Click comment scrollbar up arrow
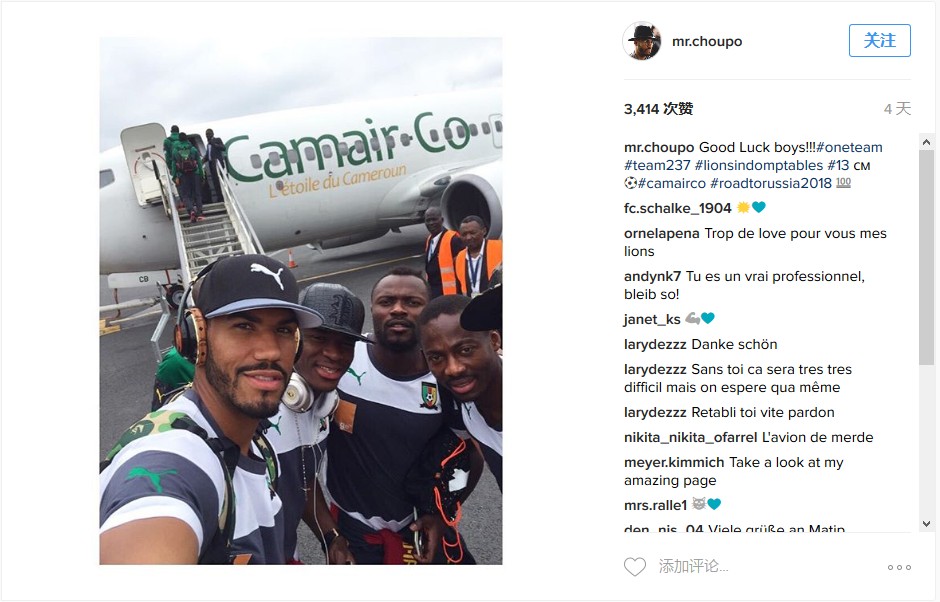 point(926,142)
